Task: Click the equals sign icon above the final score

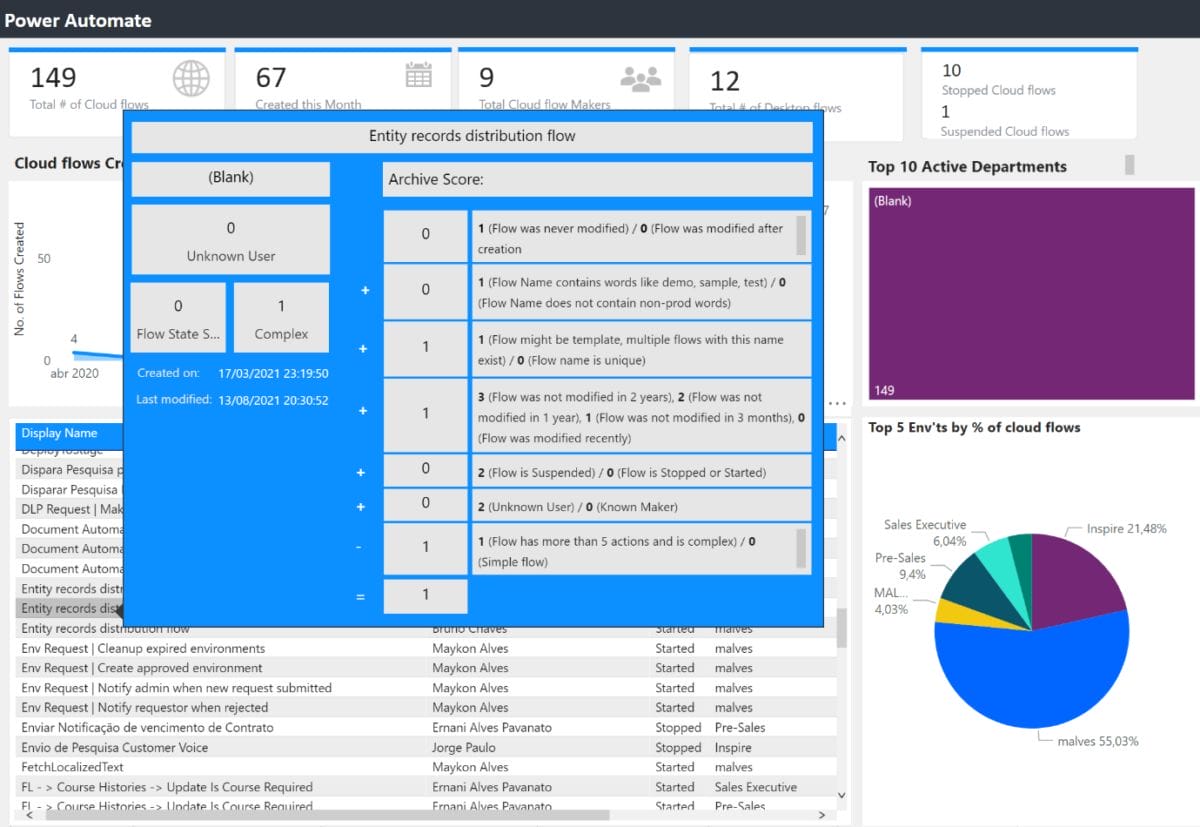Action: click(x=361, y=595)
